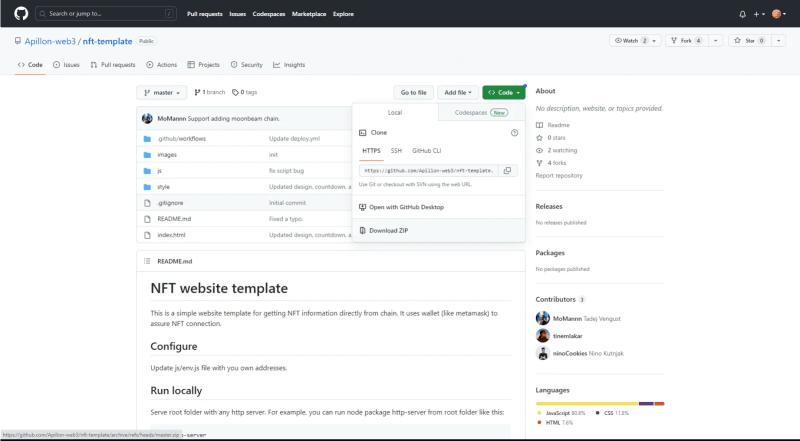
Task: Open Codespaces in the top nav
Action: (269, 14)
